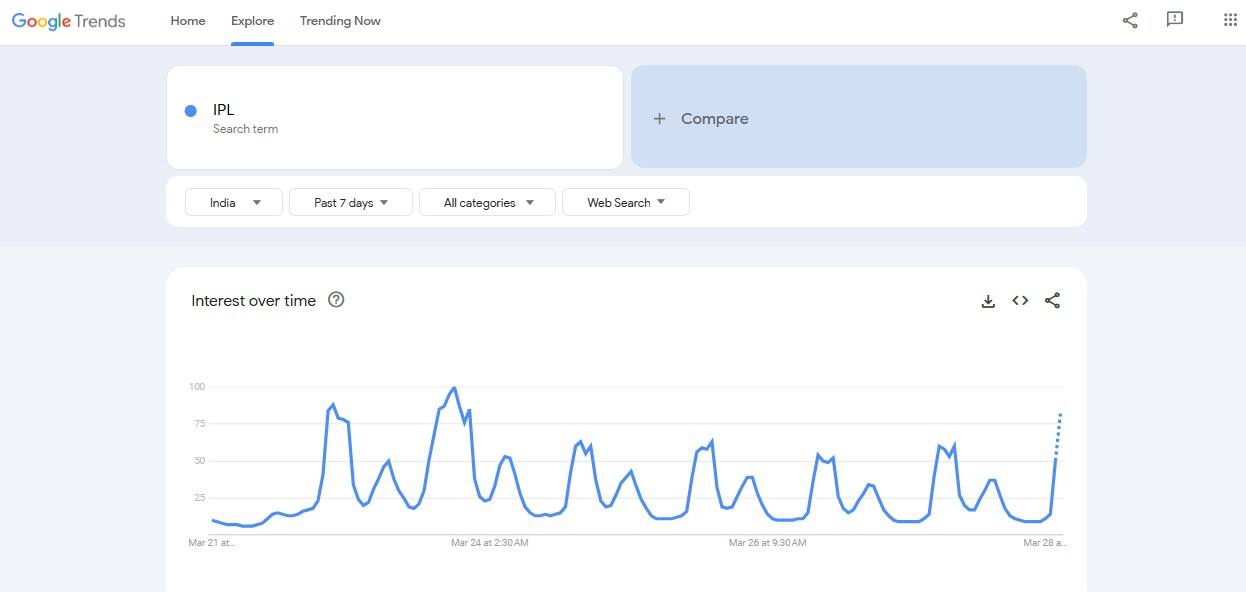Open the All categories dropdown

pyautogui.click(x=488, y=202)
